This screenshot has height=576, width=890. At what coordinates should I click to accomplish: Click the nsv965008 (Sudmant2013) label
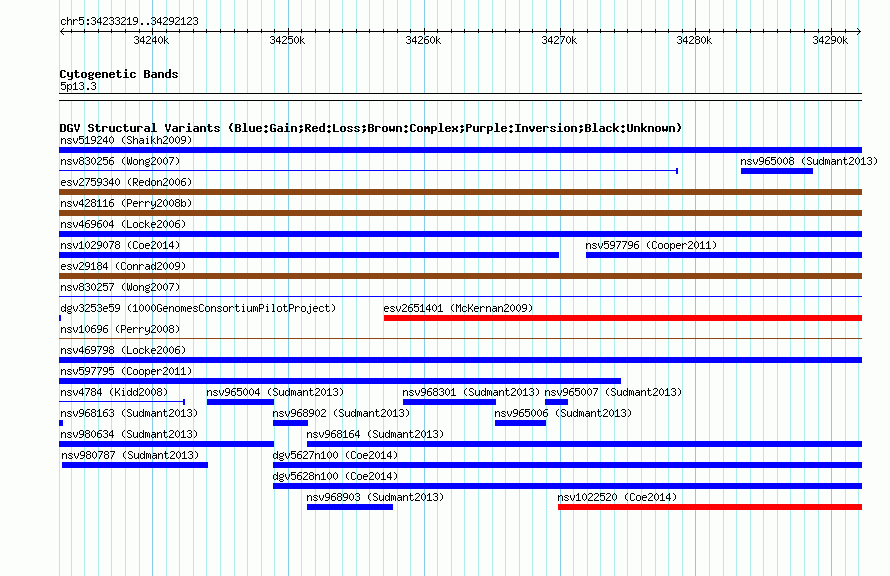point(809,161)
